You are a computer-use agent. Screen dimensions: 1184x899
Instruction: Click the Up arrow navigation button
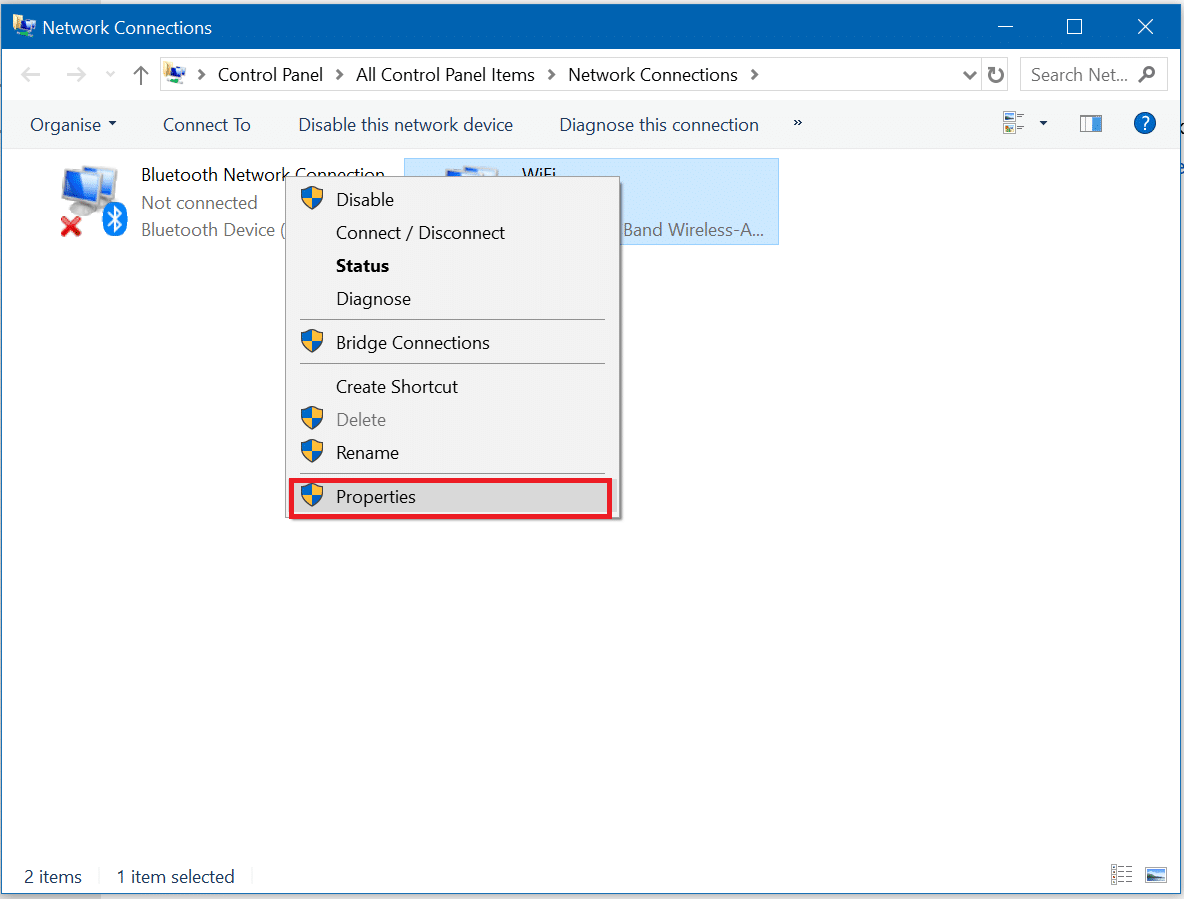pyautogui.click(x=141, y=75)
